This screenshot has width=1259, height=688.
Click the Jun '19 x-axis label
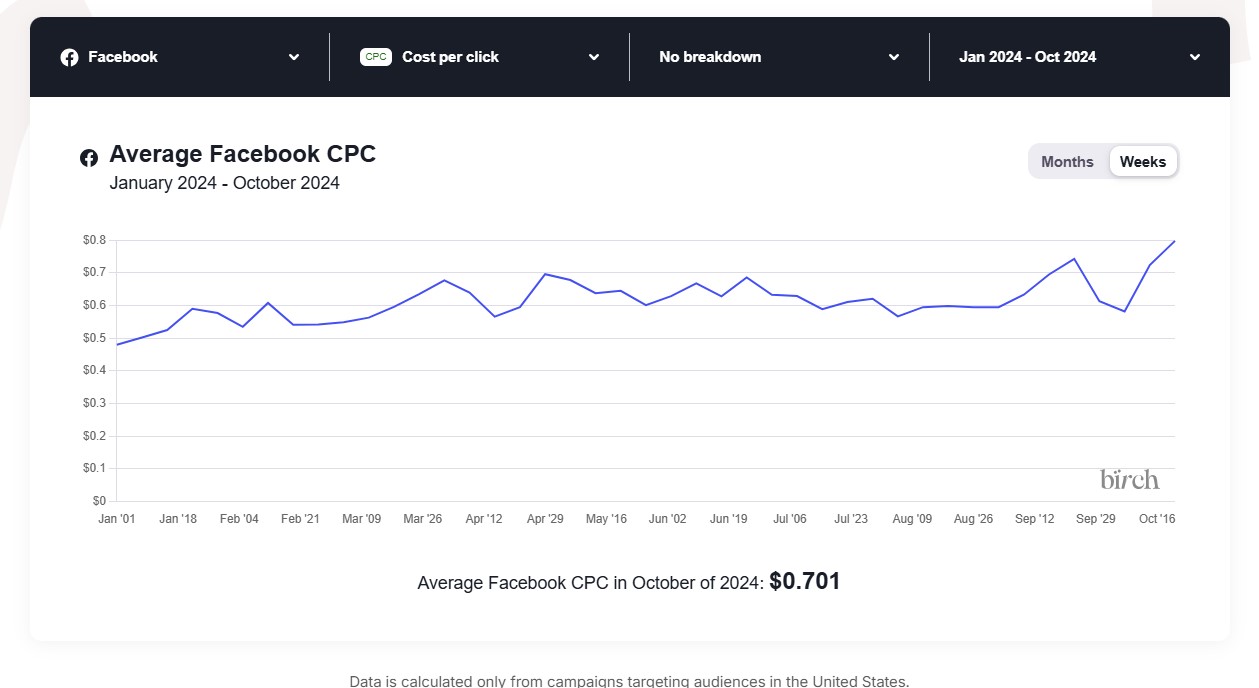728,519
